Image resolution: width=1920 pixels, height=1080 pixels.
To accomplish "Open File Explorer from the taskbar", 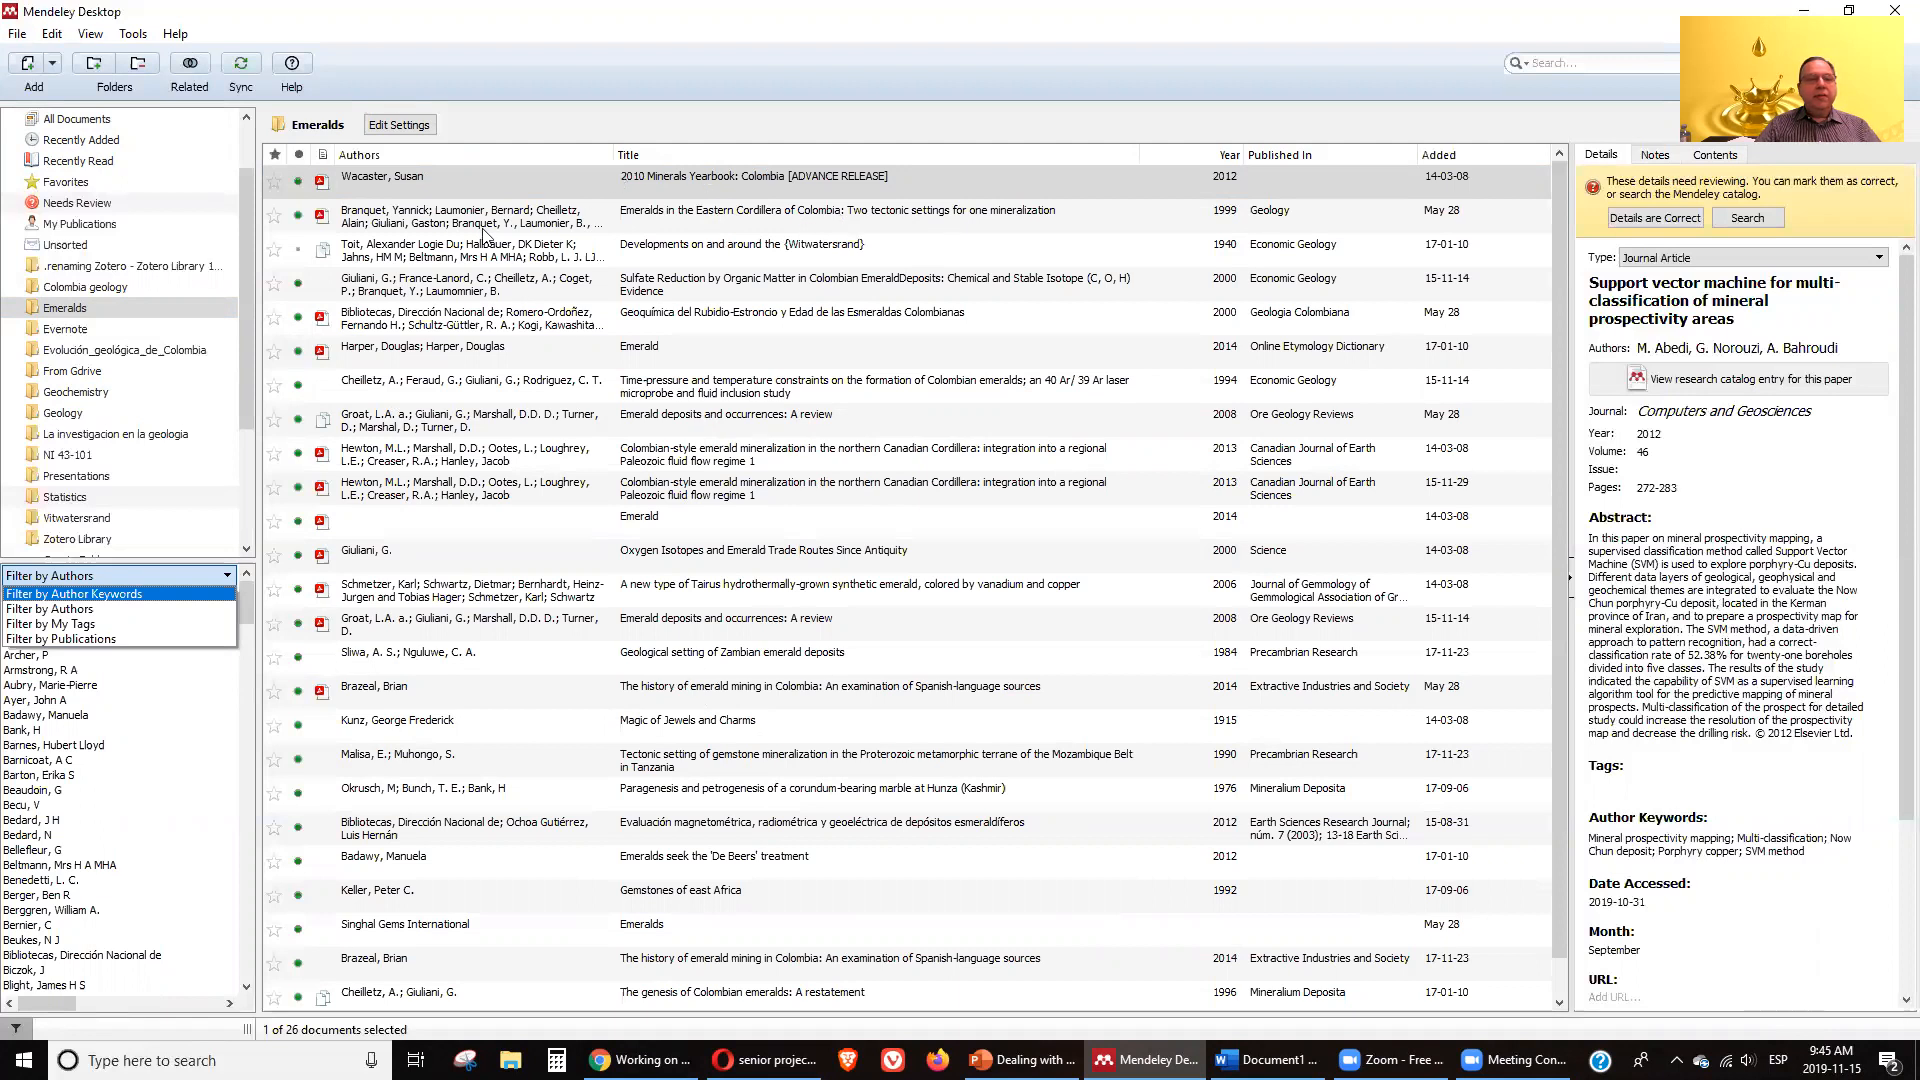I will 511,1060.
